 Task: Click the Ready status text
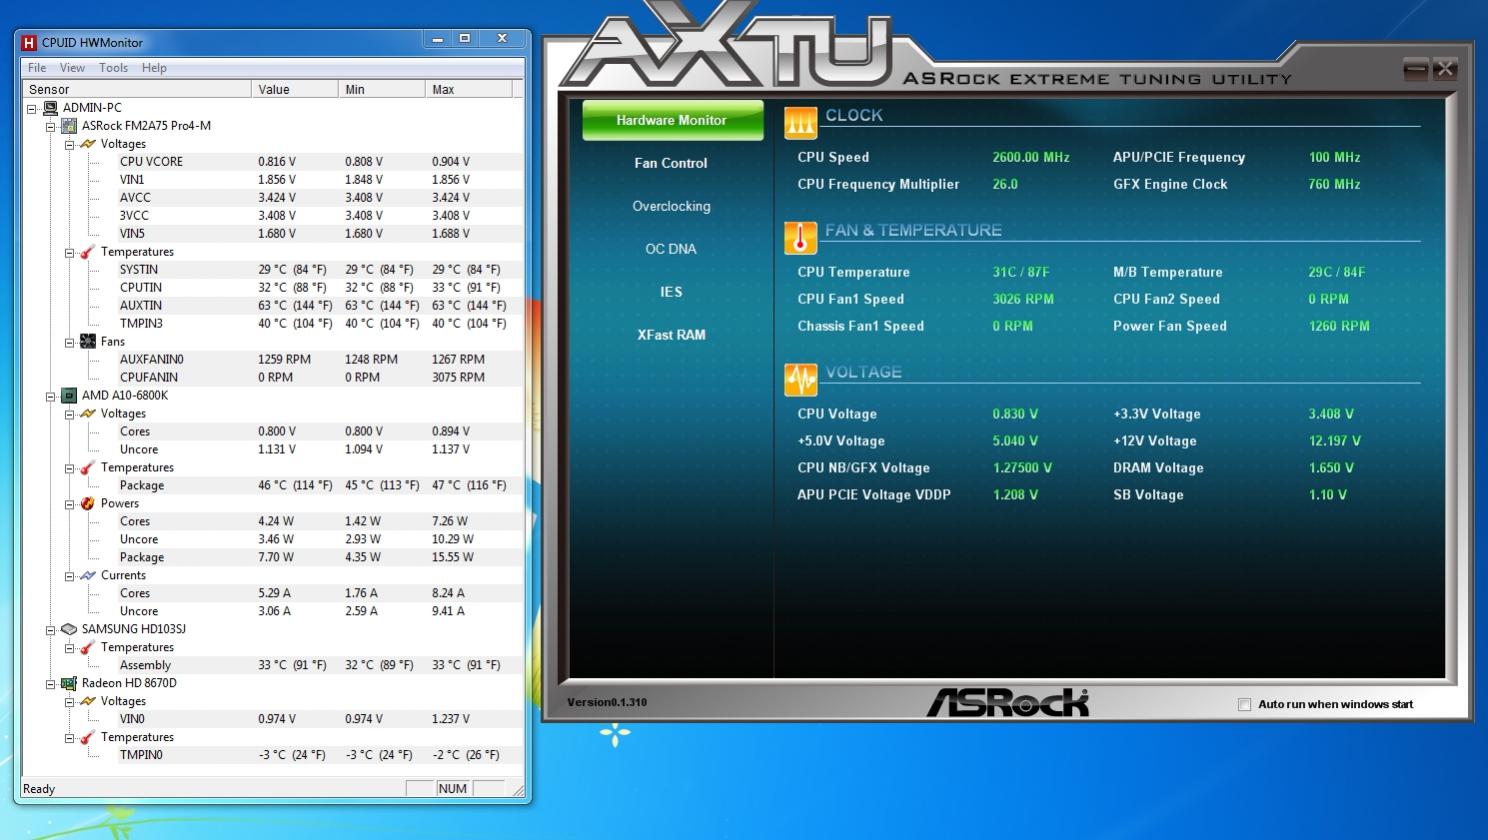click(x=39, y=790)
